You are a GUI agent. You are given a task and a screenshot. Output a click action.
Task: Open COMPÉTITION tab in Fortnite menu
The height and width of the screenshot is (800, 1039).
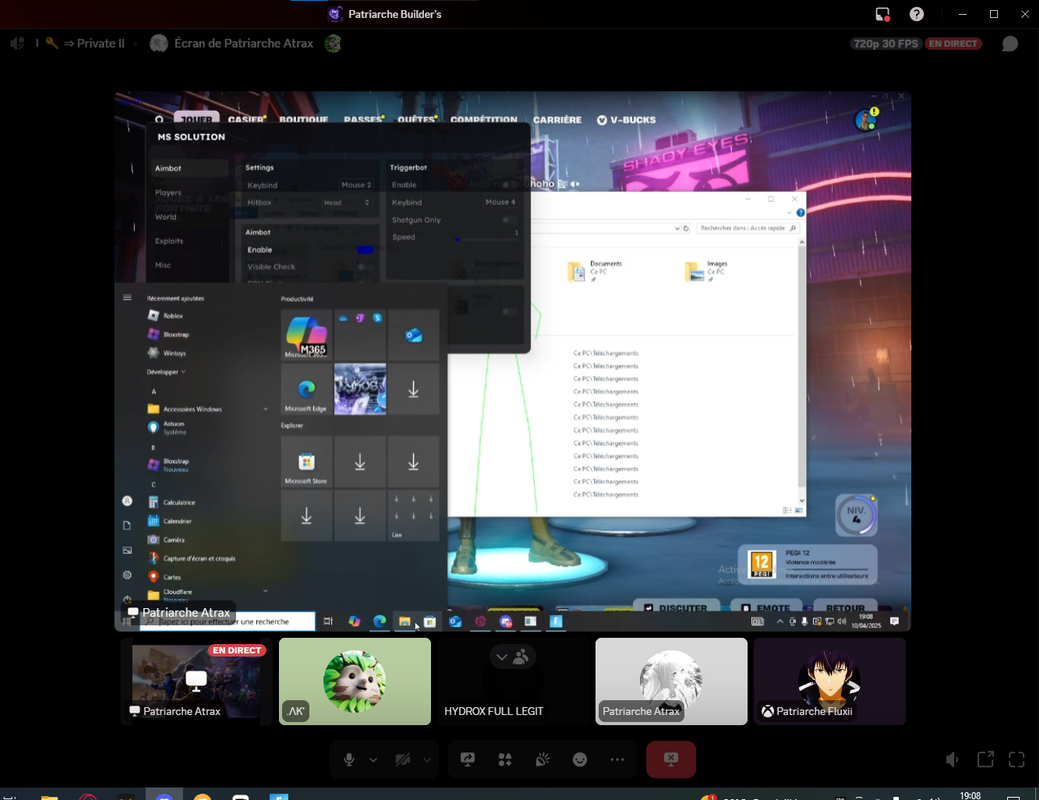click(x=484, y=120)
